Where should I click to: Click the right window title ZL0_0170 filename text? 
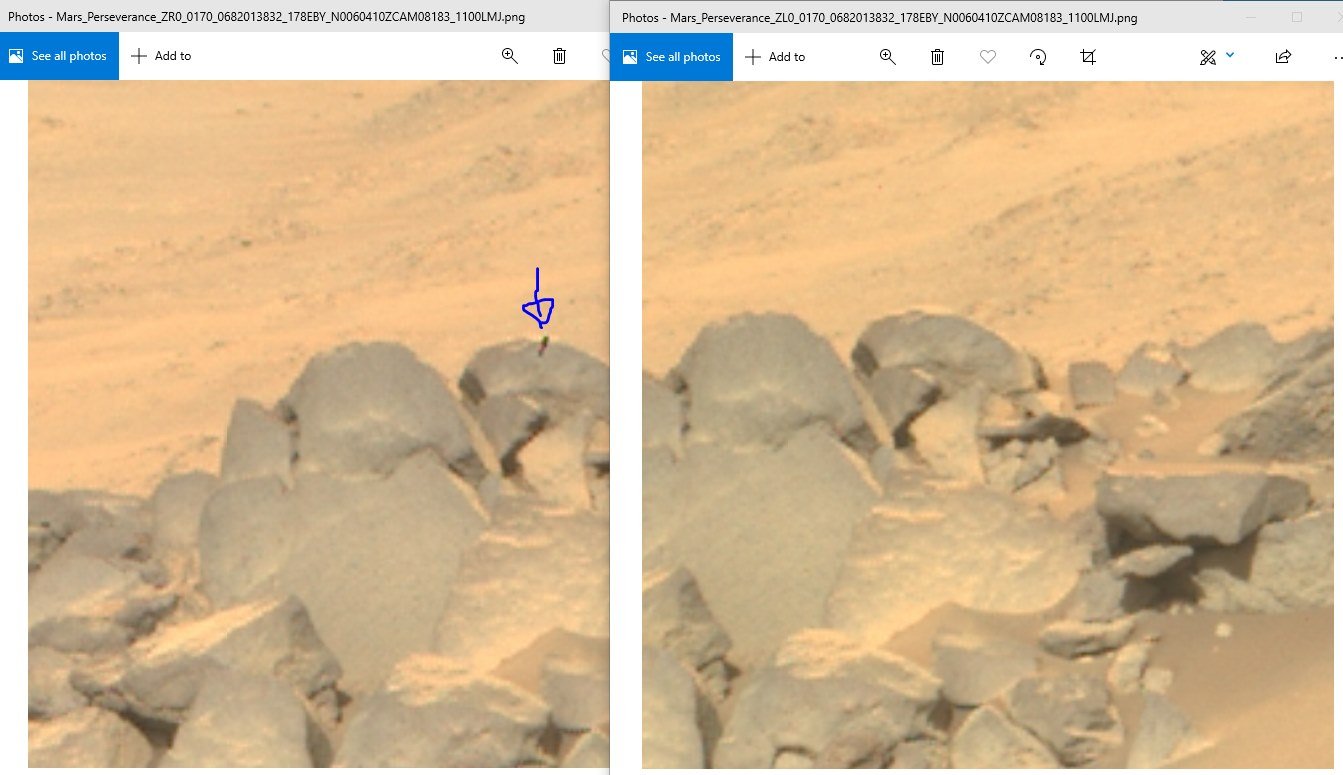904,18
